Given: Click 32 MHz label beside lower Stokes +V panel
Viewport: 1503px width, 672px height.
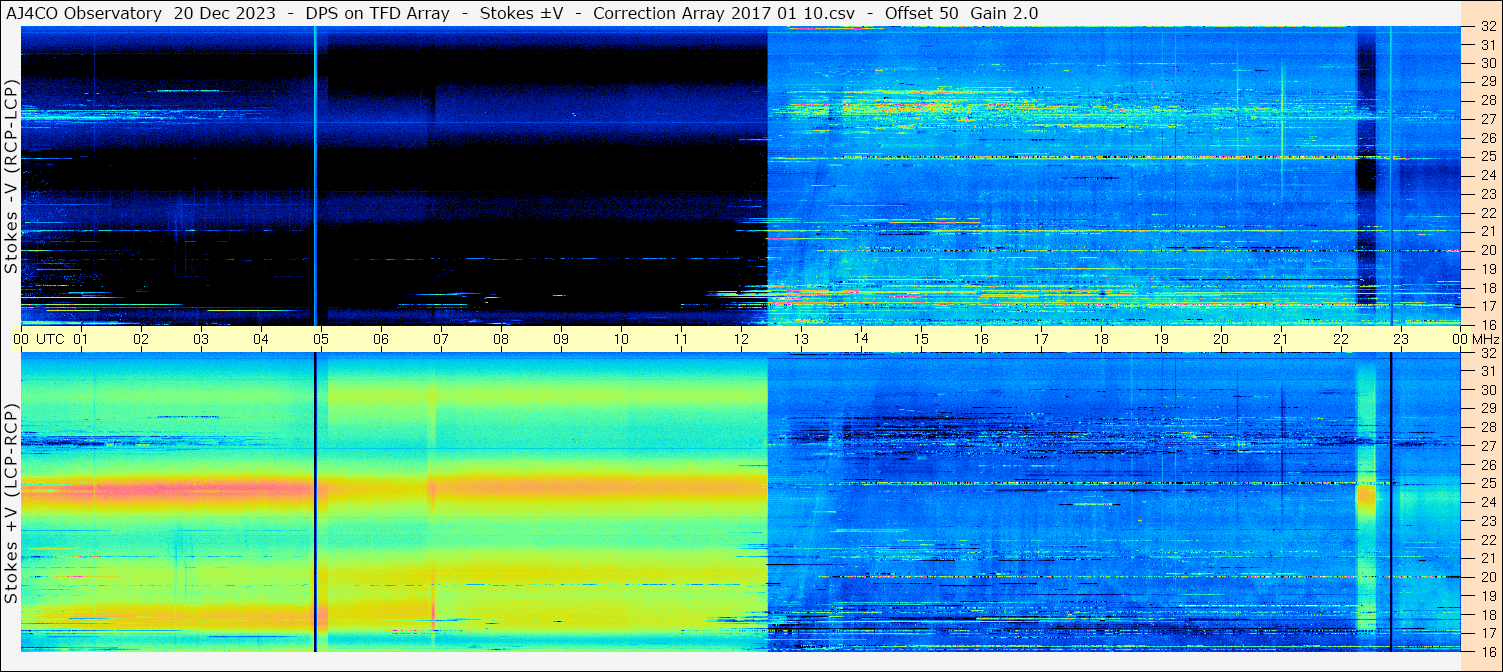Looking at the screenshot, I should 1488,353.
